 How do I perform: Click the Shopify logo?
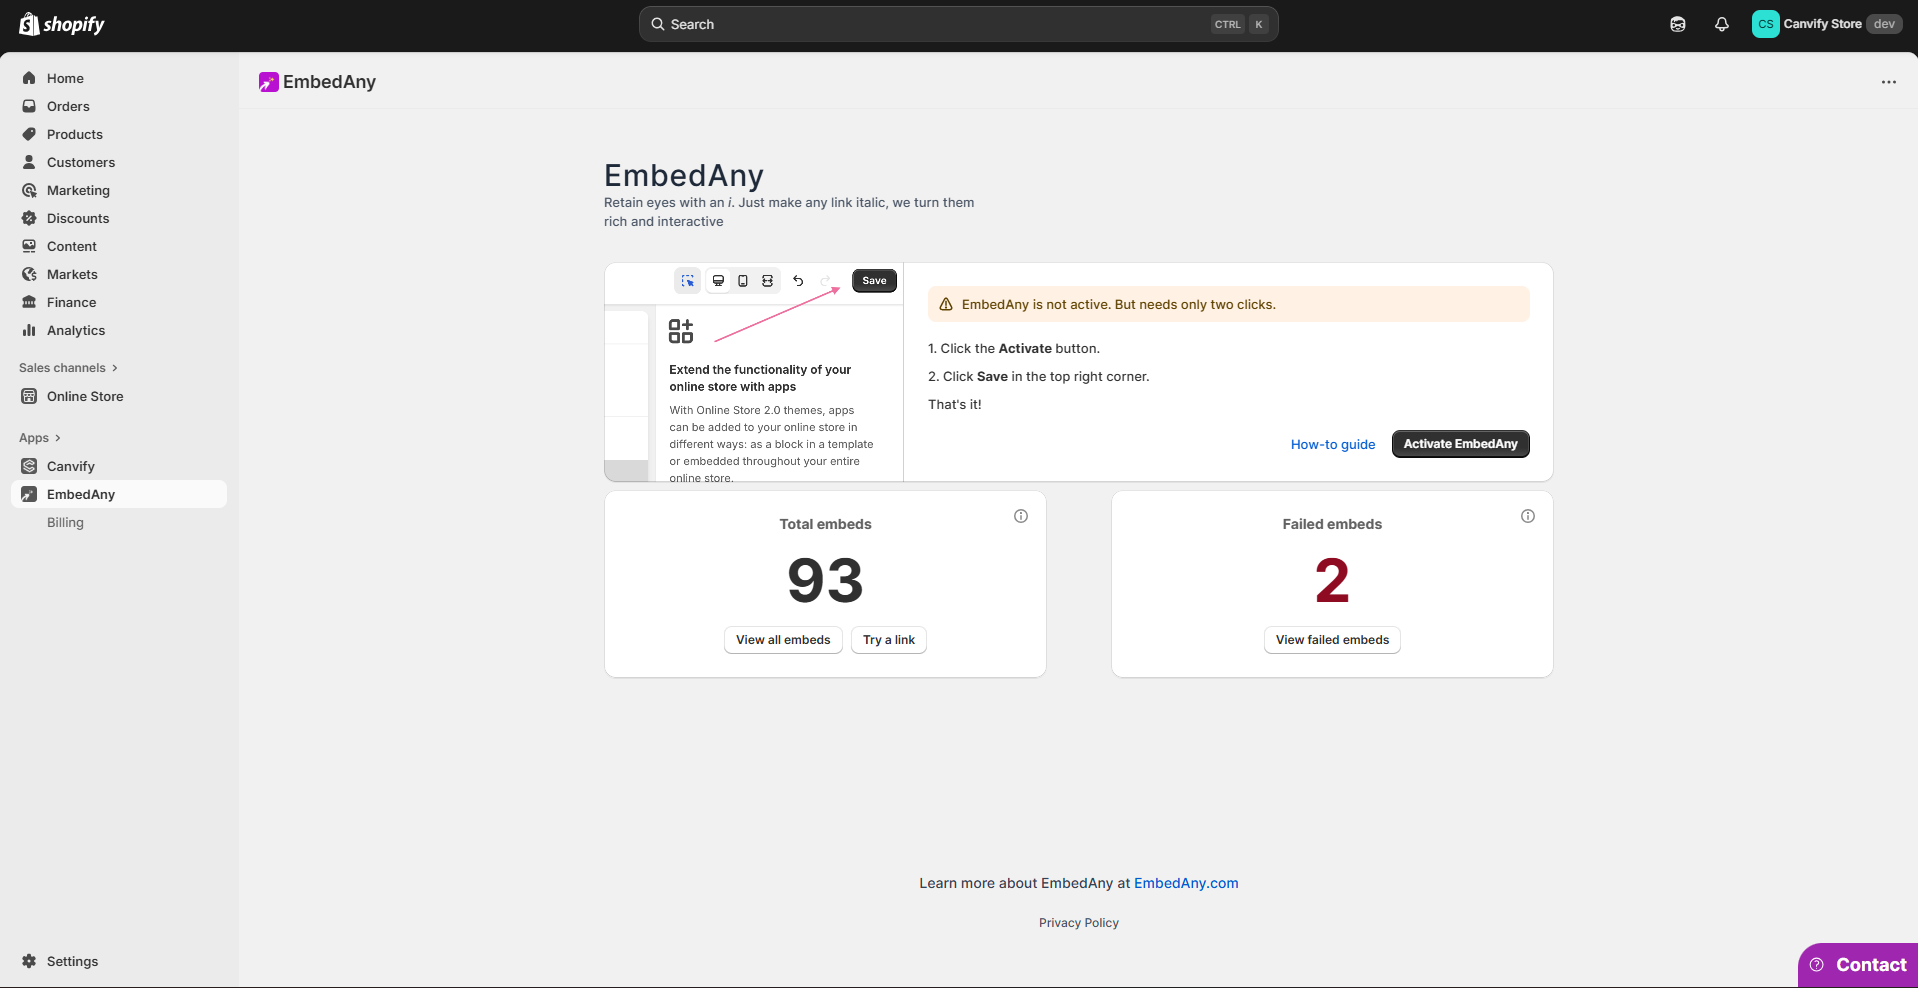(62, 24)
